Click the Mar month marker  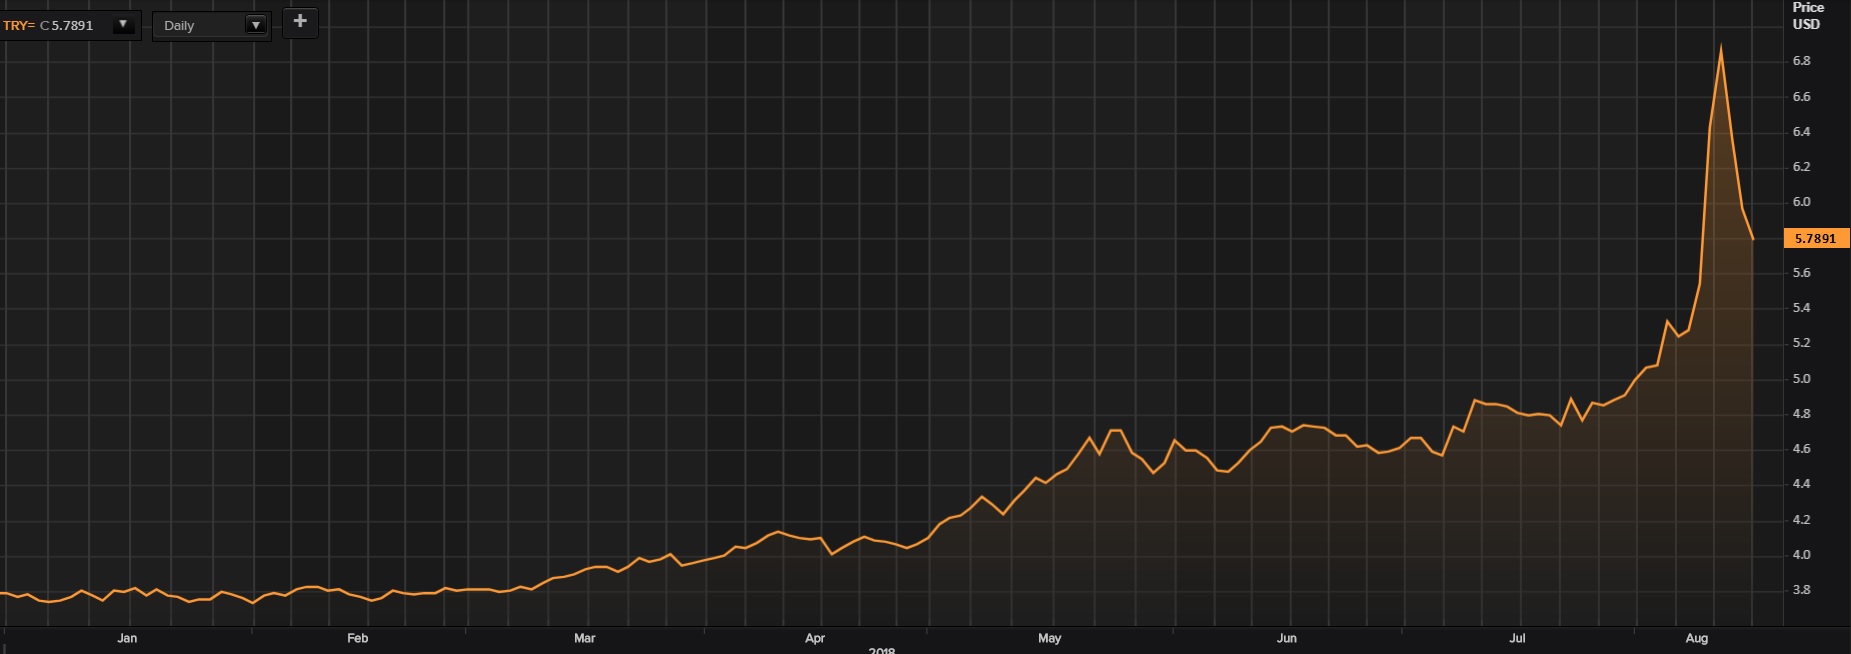click(585, 638)
